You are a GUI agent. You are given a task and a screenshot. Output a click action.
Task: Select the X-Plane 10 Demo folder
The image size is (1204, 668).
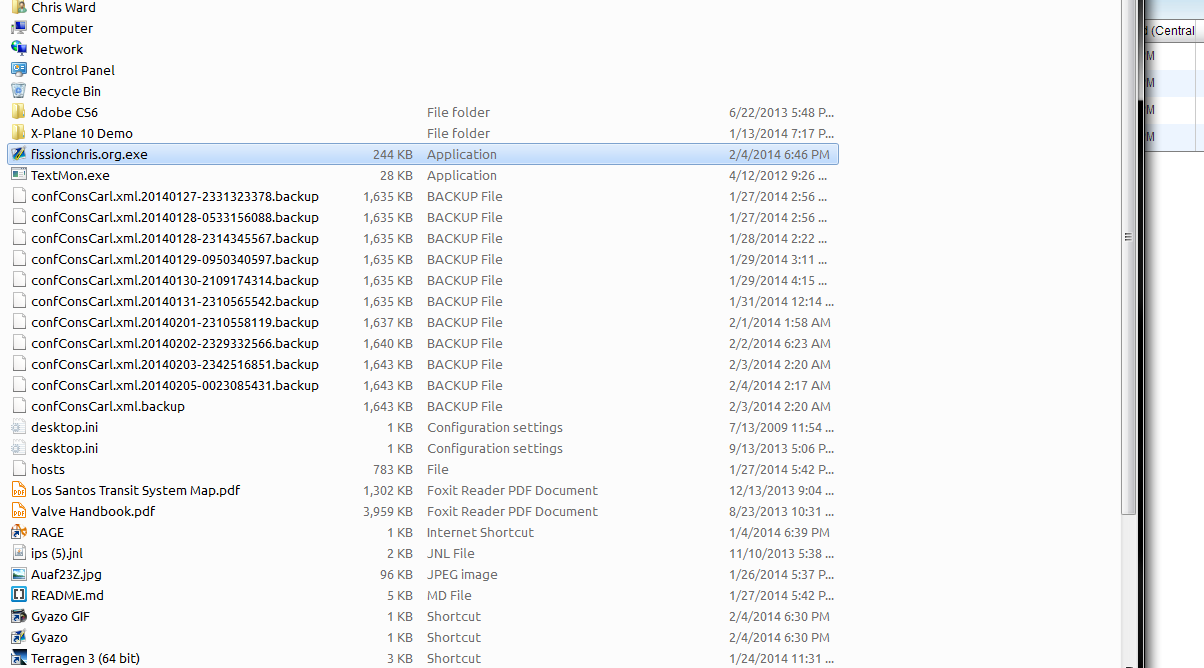coord(81,133)
